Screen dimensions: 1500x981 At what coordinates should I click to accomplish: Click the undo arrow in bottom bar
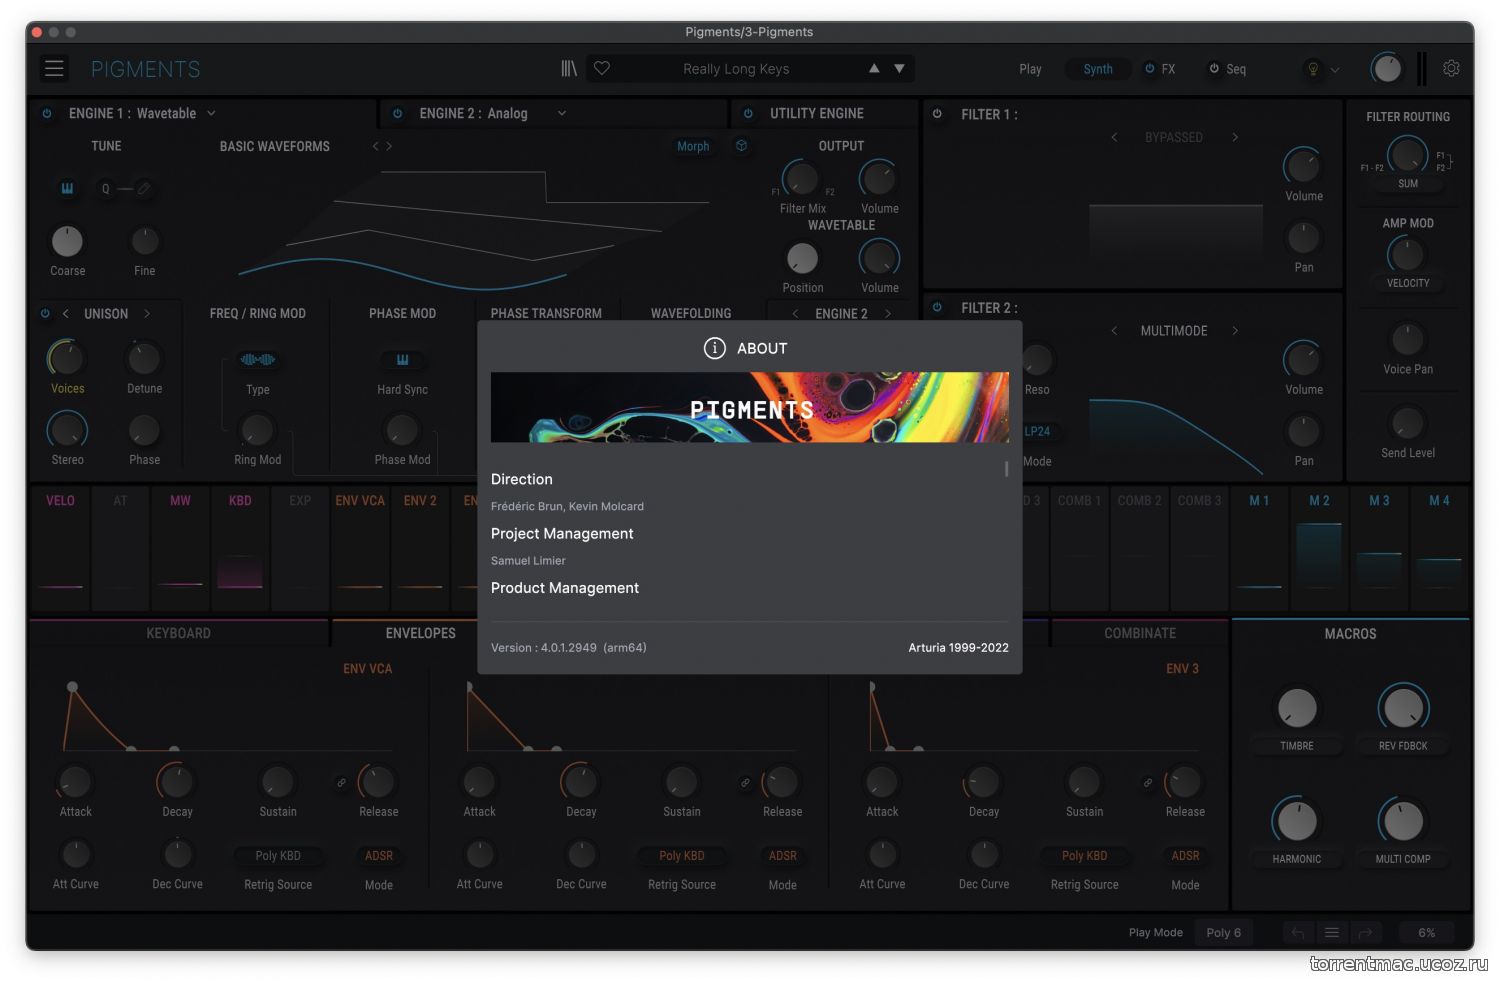[x=1298, y=933]
